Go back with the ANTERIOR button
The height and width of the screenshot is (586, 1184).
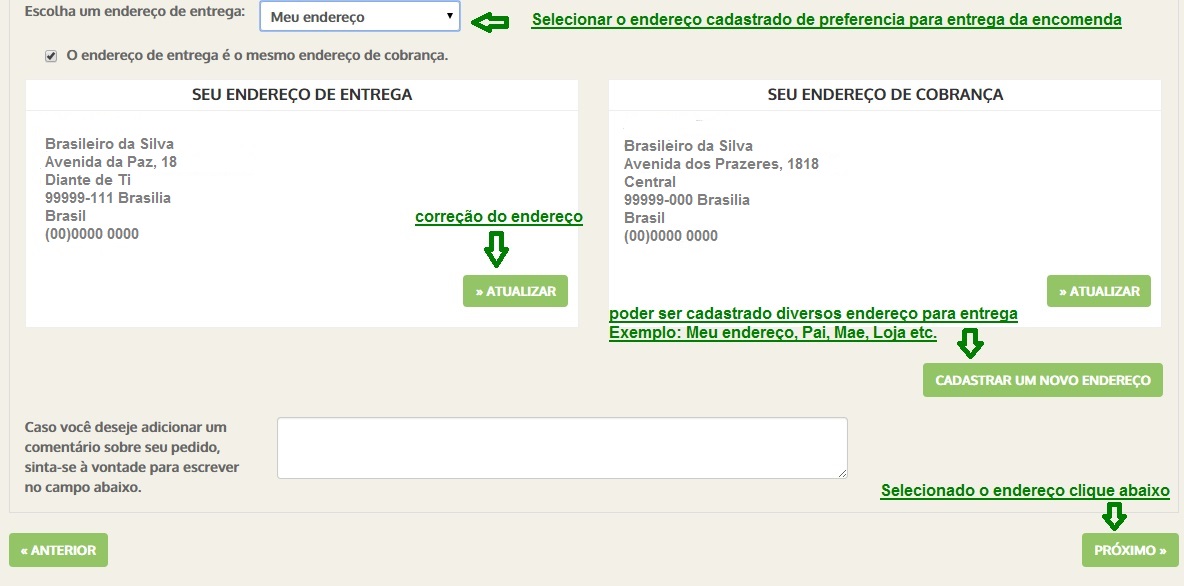point(58,550)
